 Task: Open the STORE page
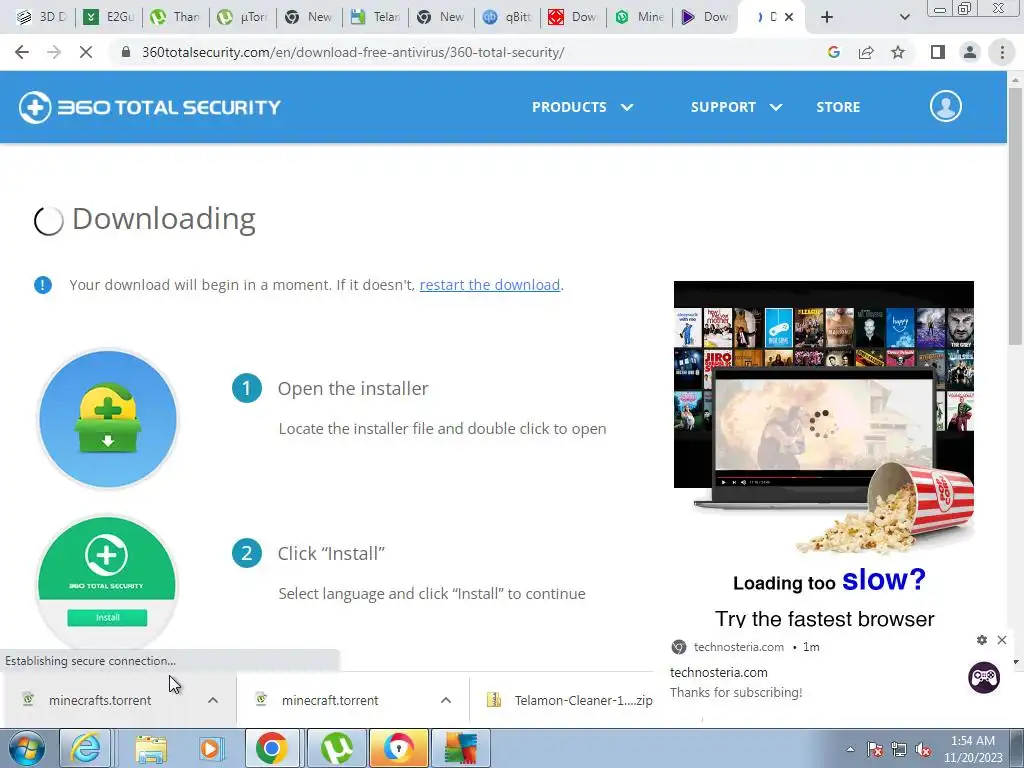(x=838, y=107)
